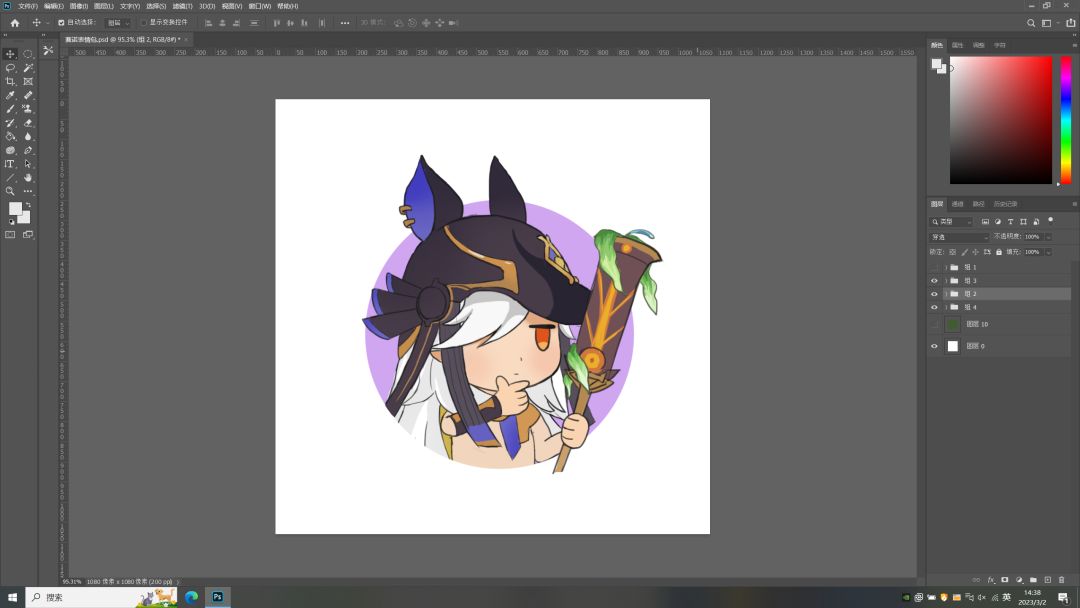Change the screen mode
The image size is (1080, 608).
[x=28, y=235]
